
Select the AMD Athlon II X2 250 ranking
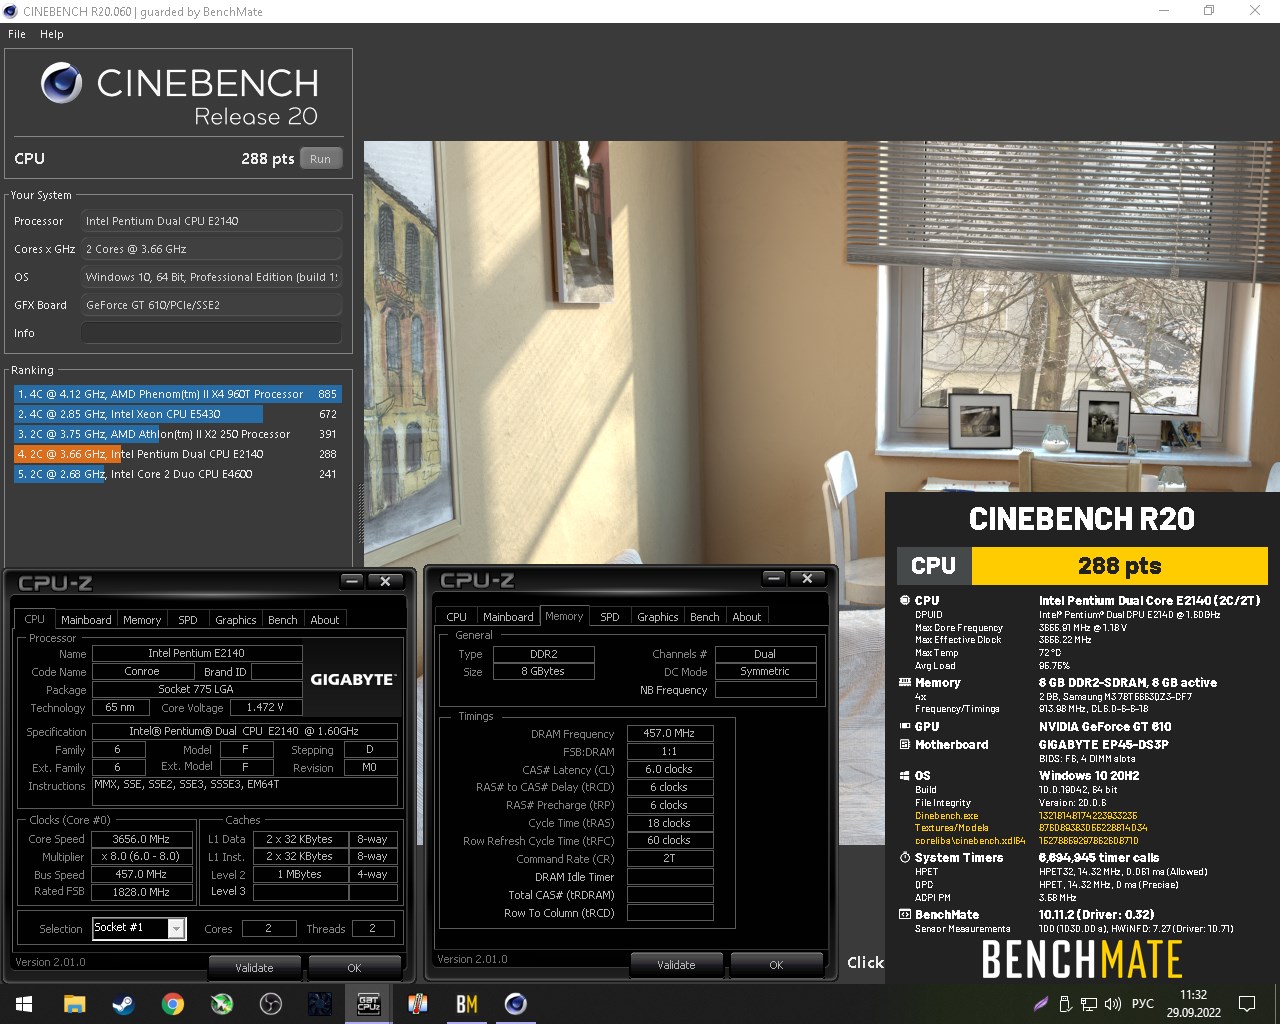coord(178,434)
